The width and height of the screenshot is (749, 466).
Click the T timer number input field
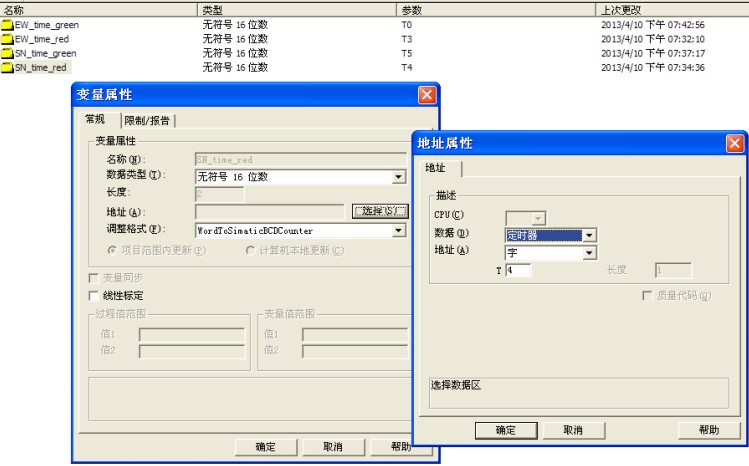click(x=518, y=270)
